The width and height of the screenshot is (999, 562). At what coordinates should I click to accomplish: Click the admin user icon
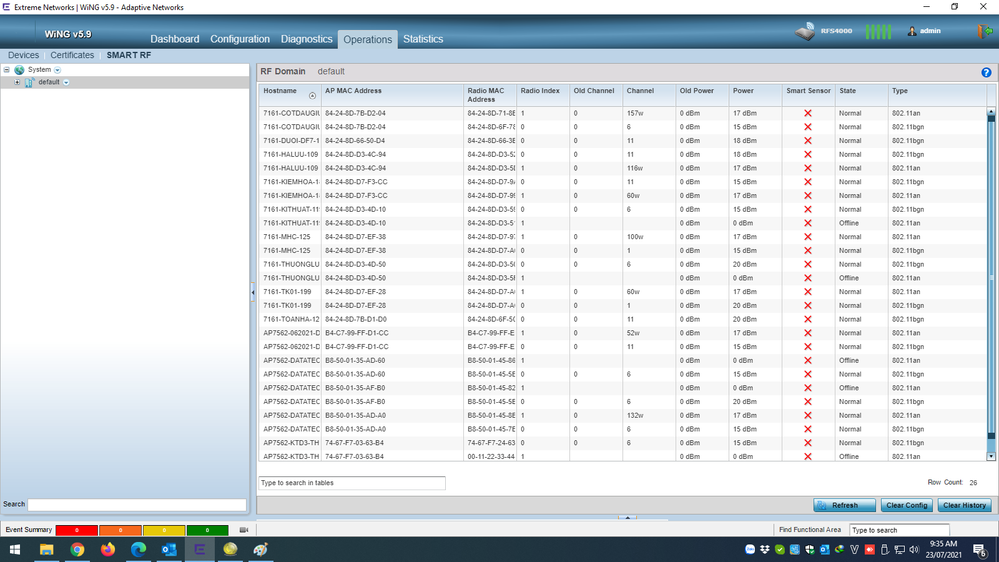click(x=912, y=31)
